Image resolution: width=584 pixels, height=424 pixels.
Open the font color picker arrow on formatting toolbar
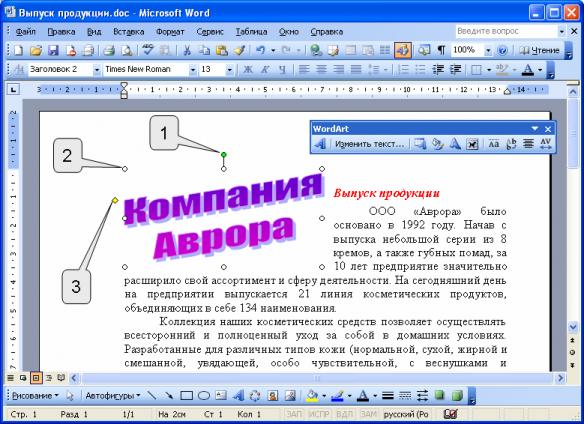(540, 70)
